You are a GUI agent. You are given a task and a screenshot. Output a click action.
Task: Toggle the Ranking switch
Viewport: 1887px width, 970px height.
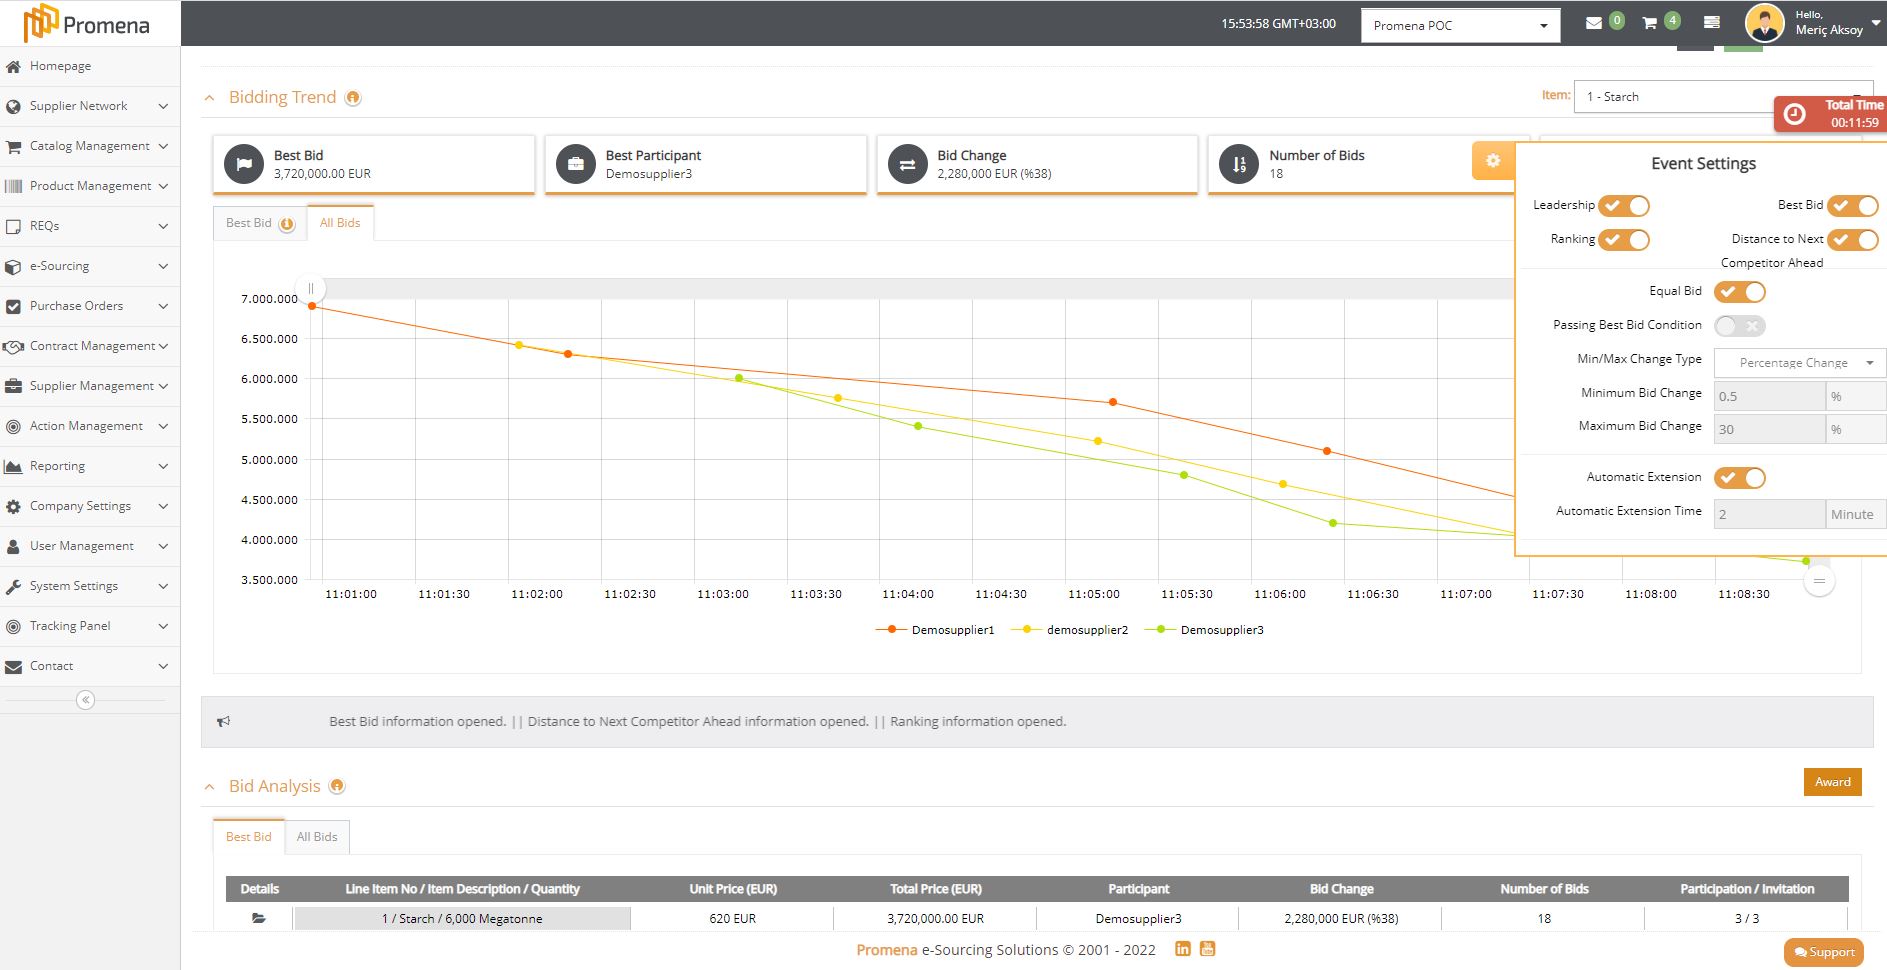click(1623, 240)
